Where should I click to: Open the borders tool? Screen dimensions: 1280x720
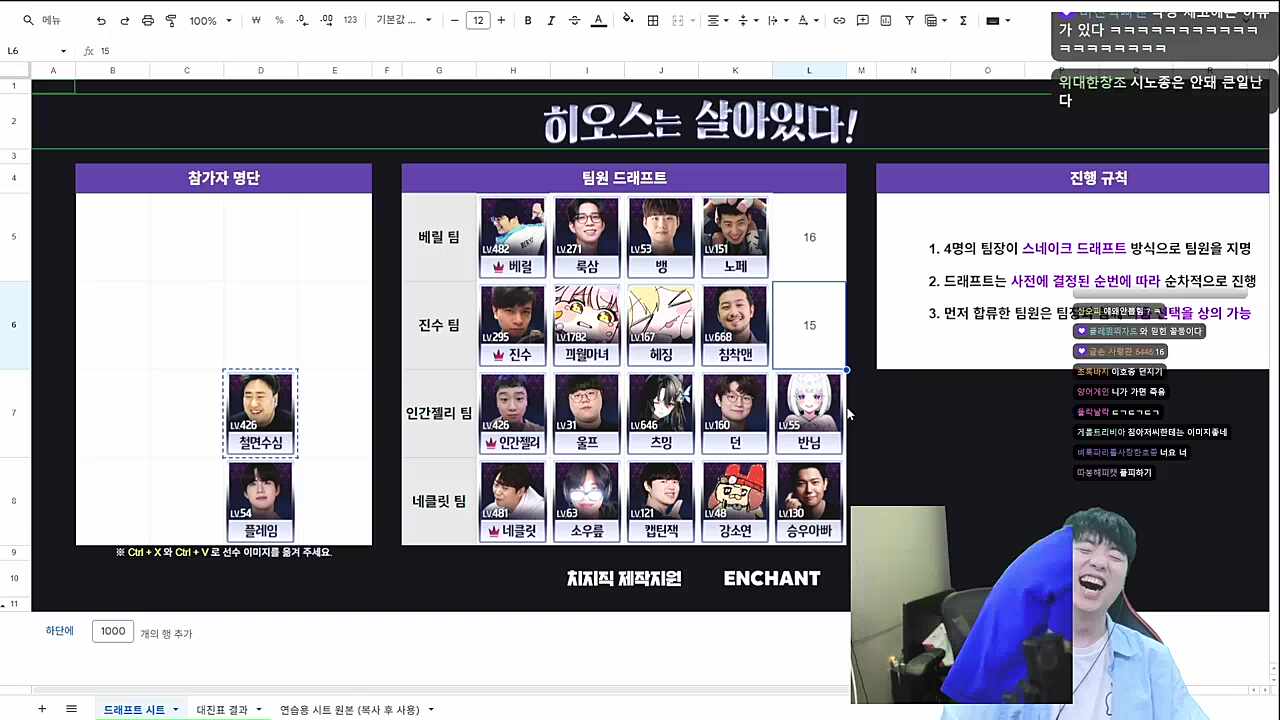(x=653, y=20)
